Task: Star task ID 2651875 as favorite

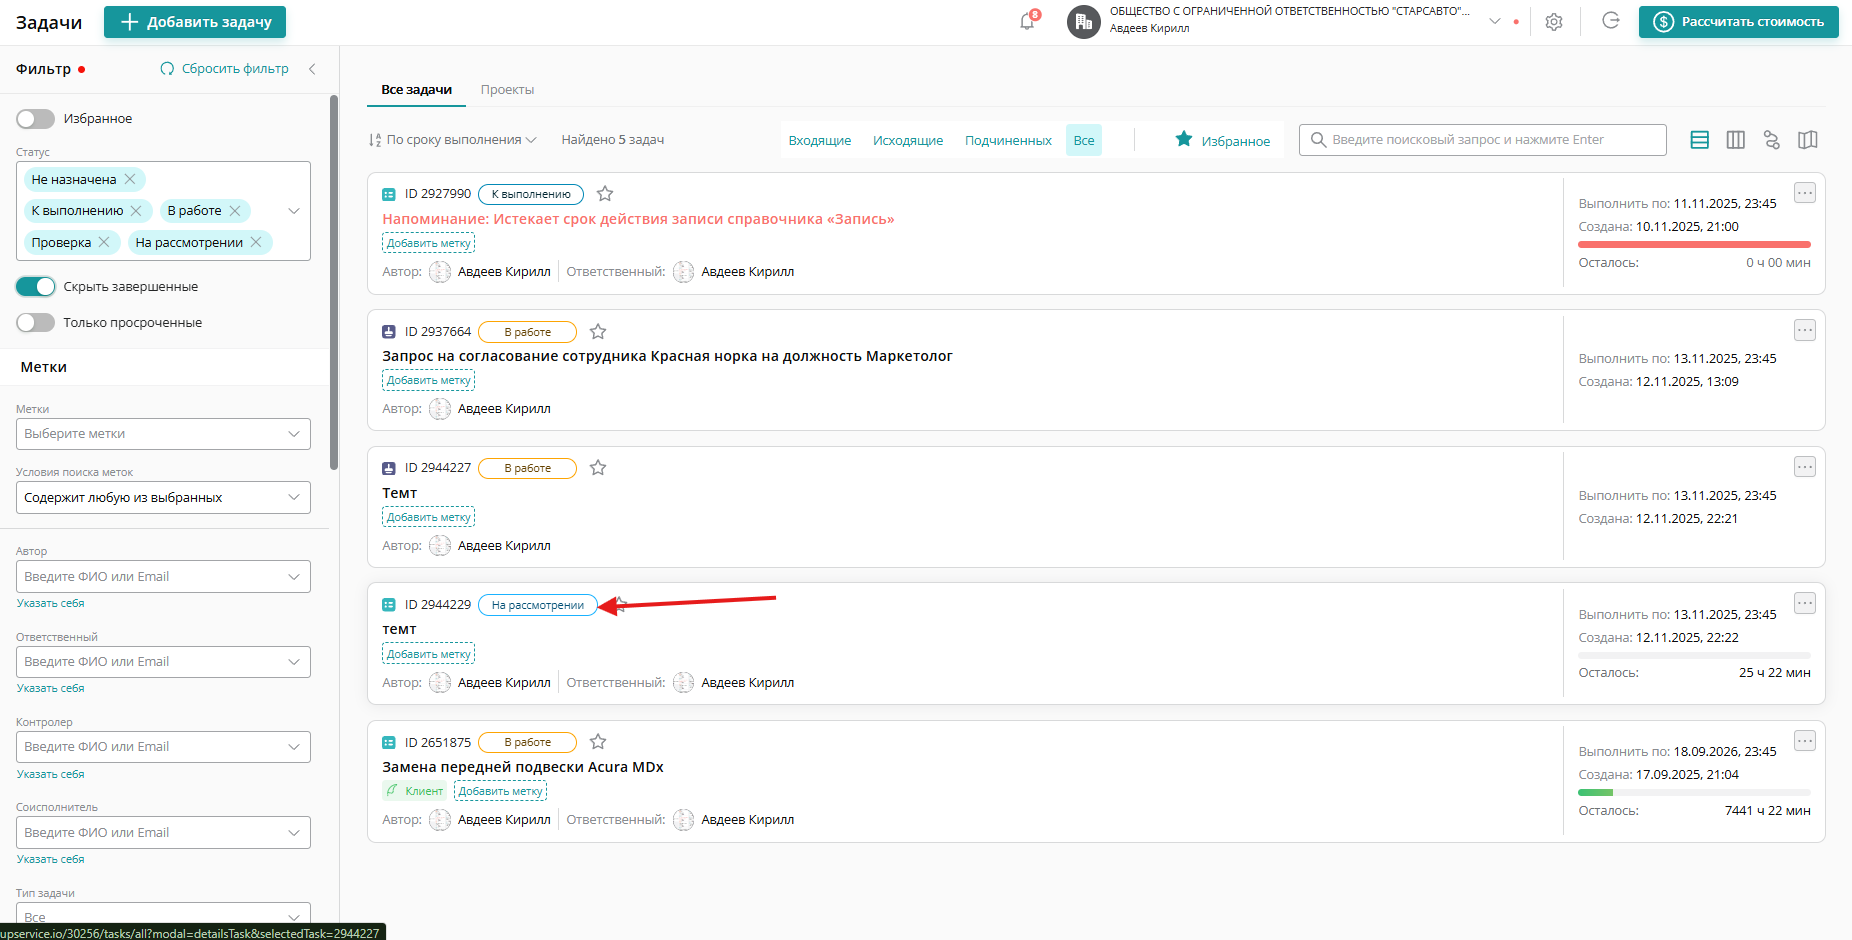Action: [x=598, y=742]
